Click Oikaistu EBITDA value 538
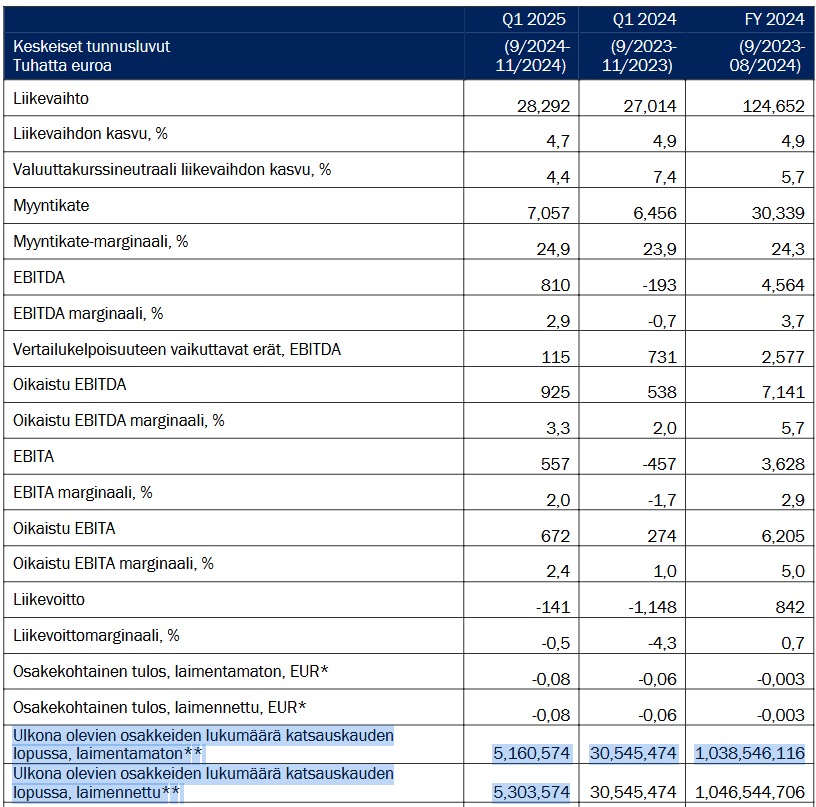 [x=662, y=392]
